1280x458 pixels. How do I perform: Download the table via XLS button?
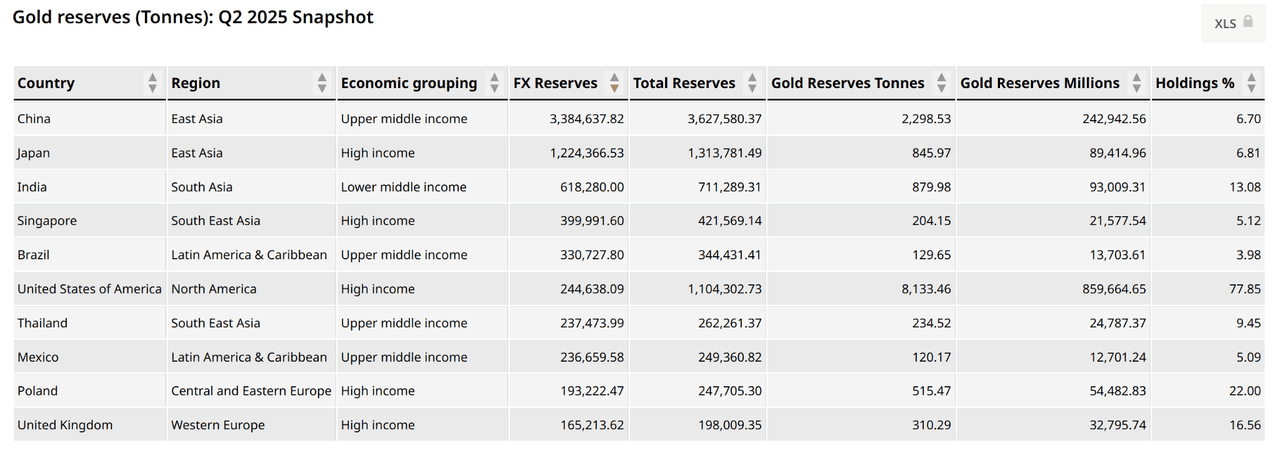click(x=1232, y=23)
